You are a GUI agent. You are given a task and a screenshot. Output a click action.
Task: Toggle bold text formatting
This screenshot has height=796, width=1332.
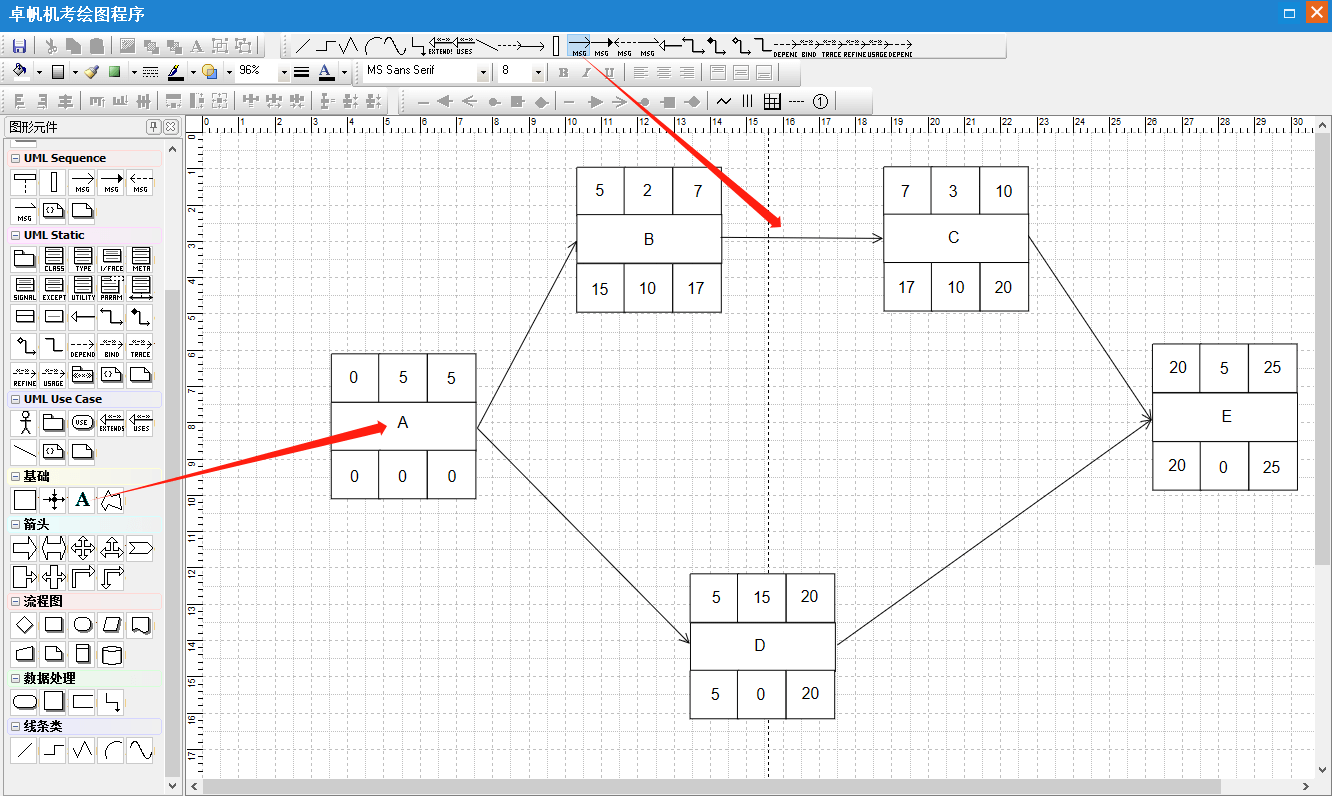point(563,72)
